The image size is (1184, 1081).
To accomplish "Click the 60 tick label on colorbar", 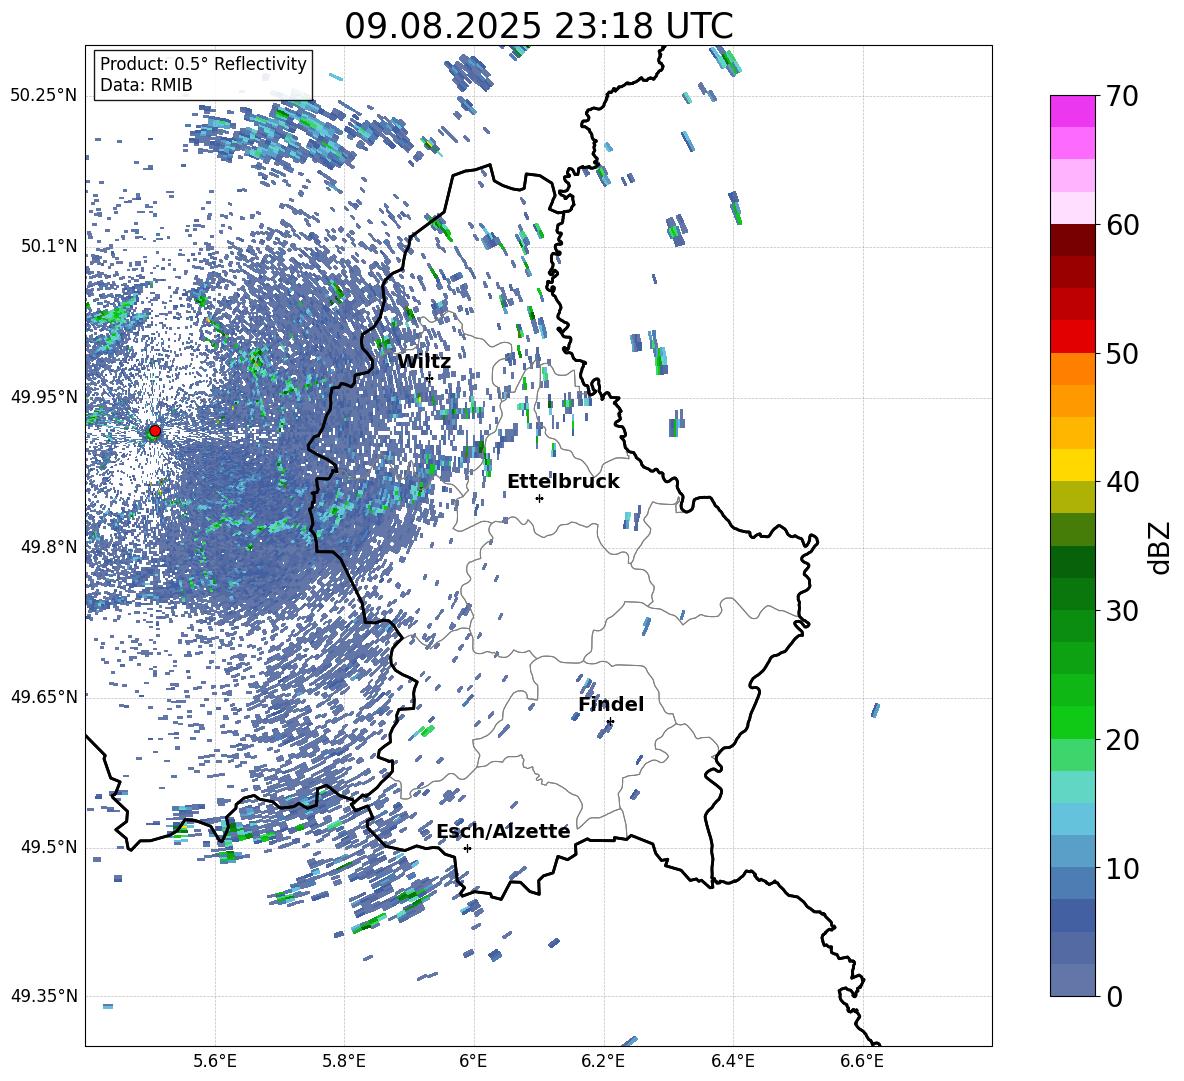I will pyautogui.click(x=1122, y=225).
